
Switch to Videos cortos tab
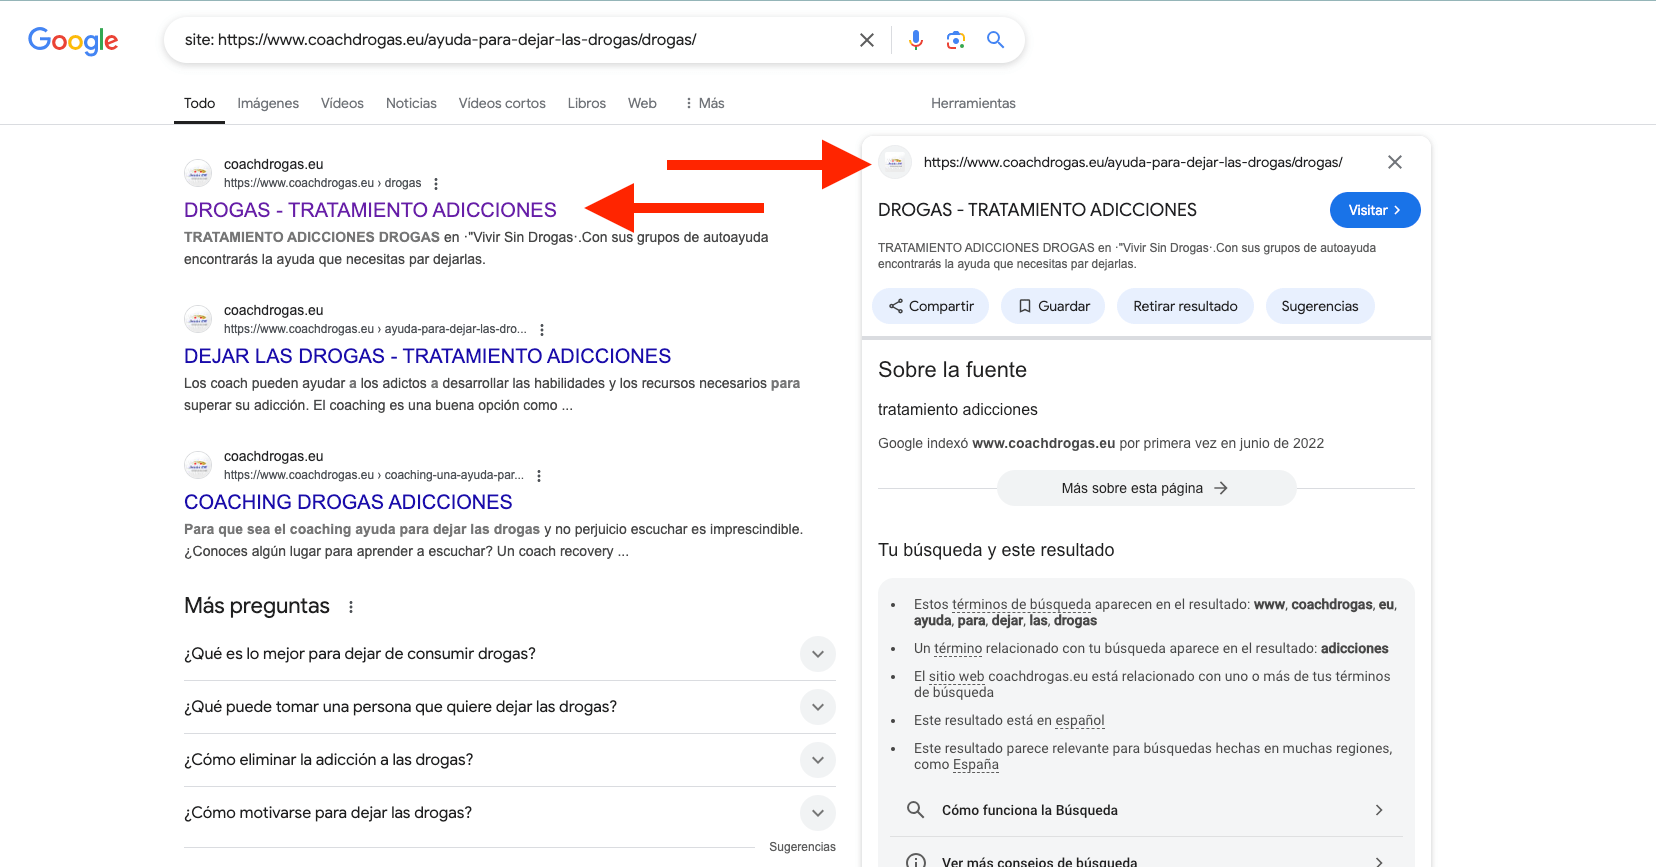(502, 103)
